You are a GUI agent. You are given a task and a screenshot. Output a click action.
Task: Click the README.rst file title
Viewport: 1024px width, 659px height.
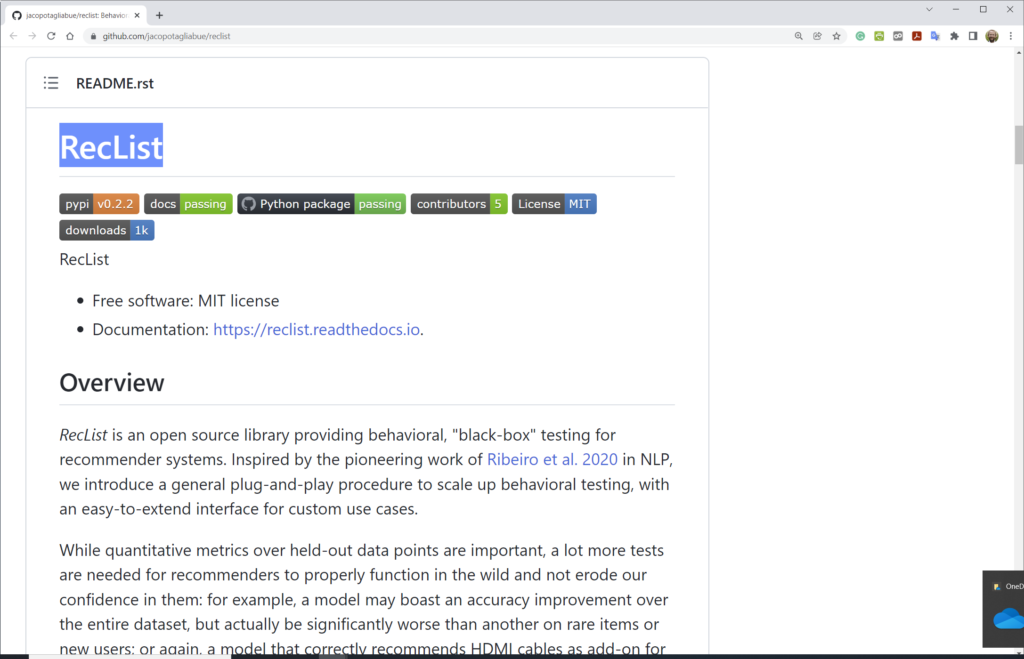(x=115, y=84)
